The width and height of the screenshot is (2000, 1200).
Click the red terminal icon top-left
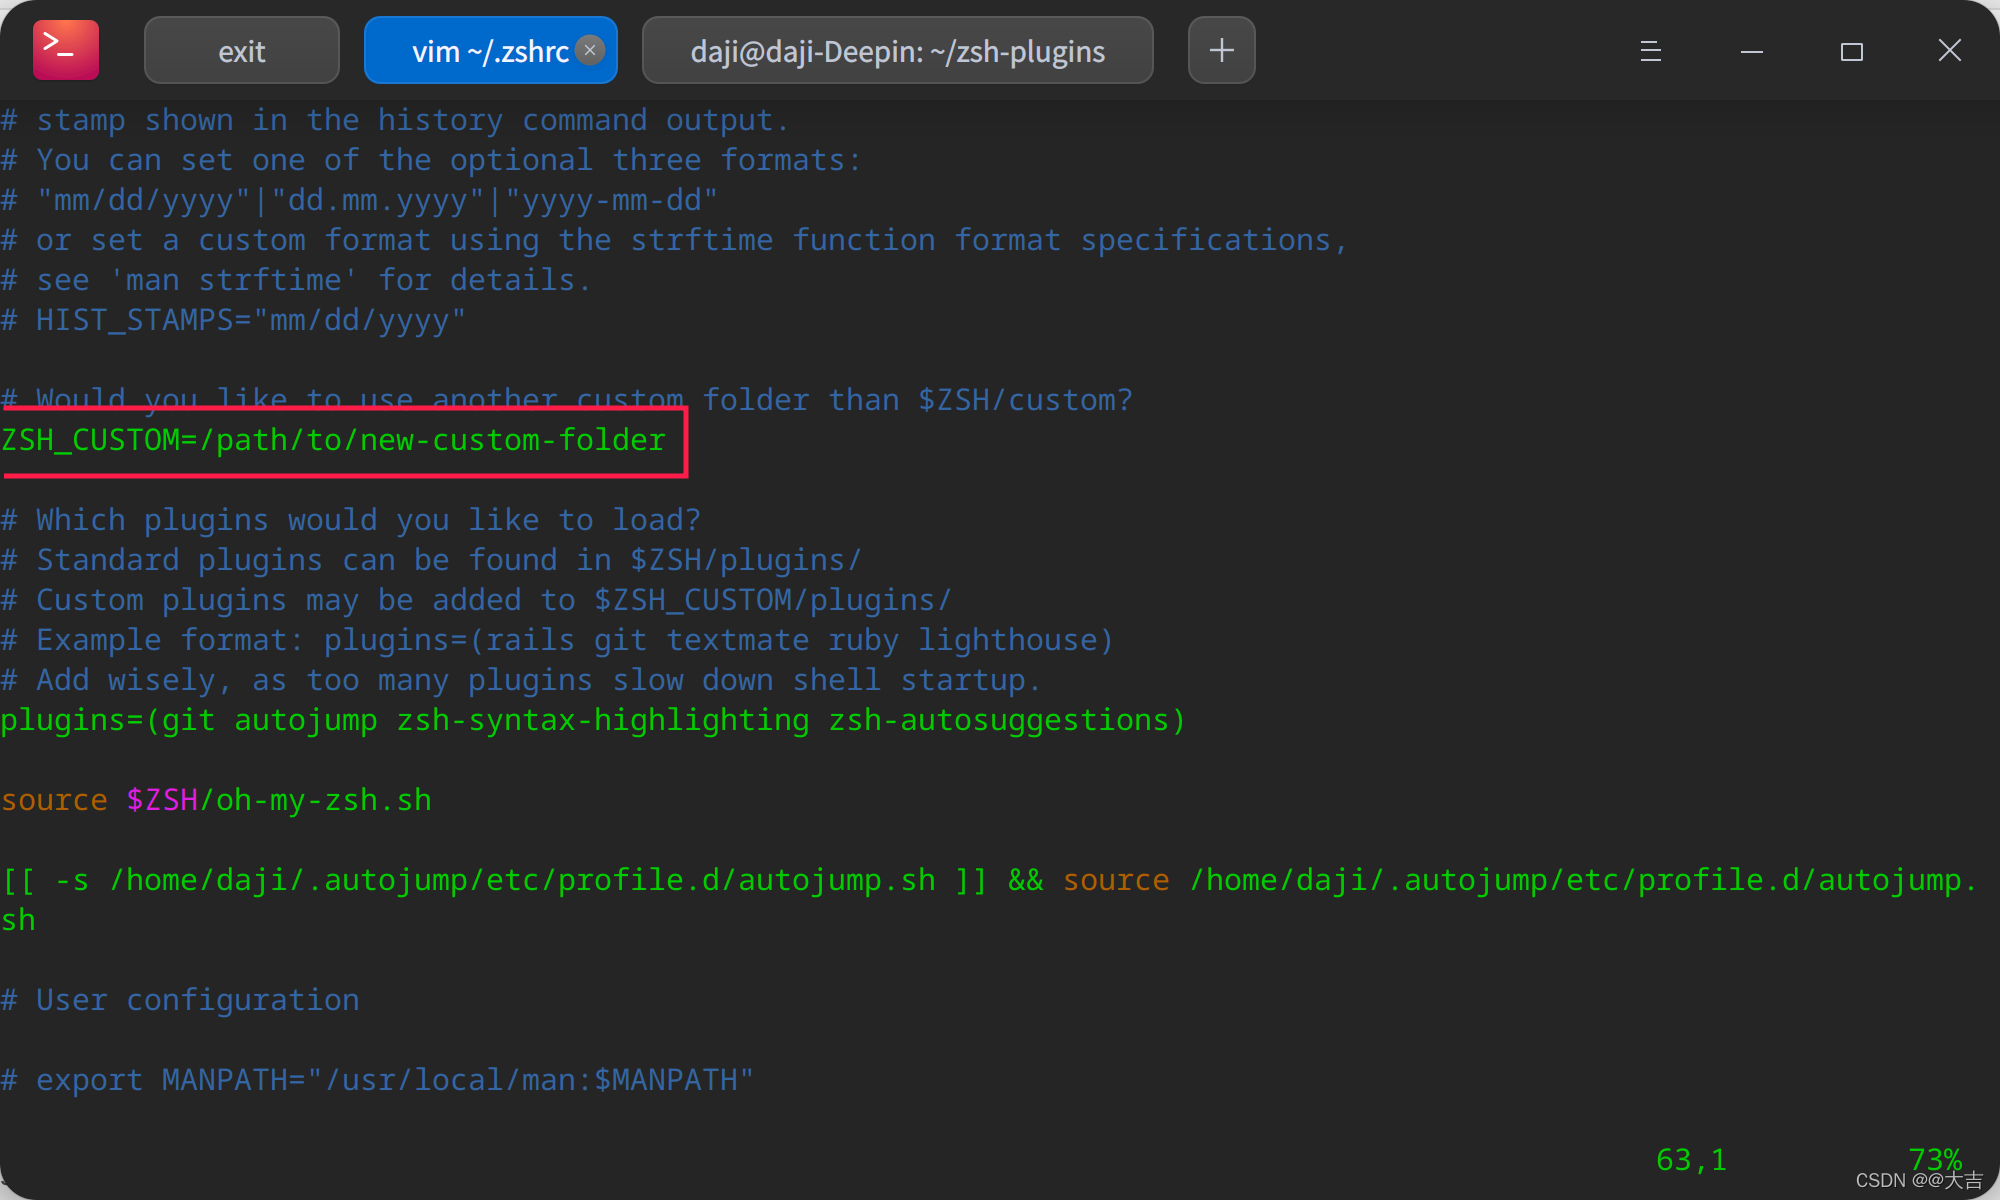[64, 49]
